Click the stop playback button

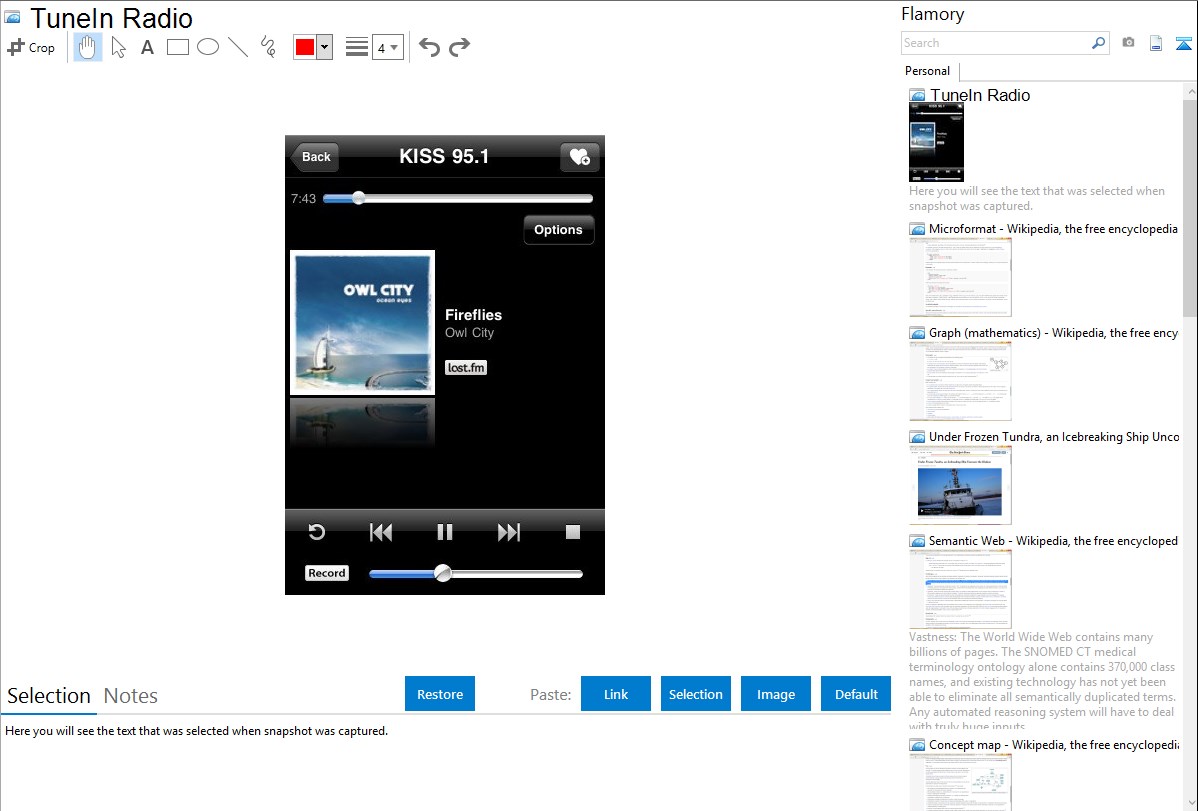click(x=573, y=532)
